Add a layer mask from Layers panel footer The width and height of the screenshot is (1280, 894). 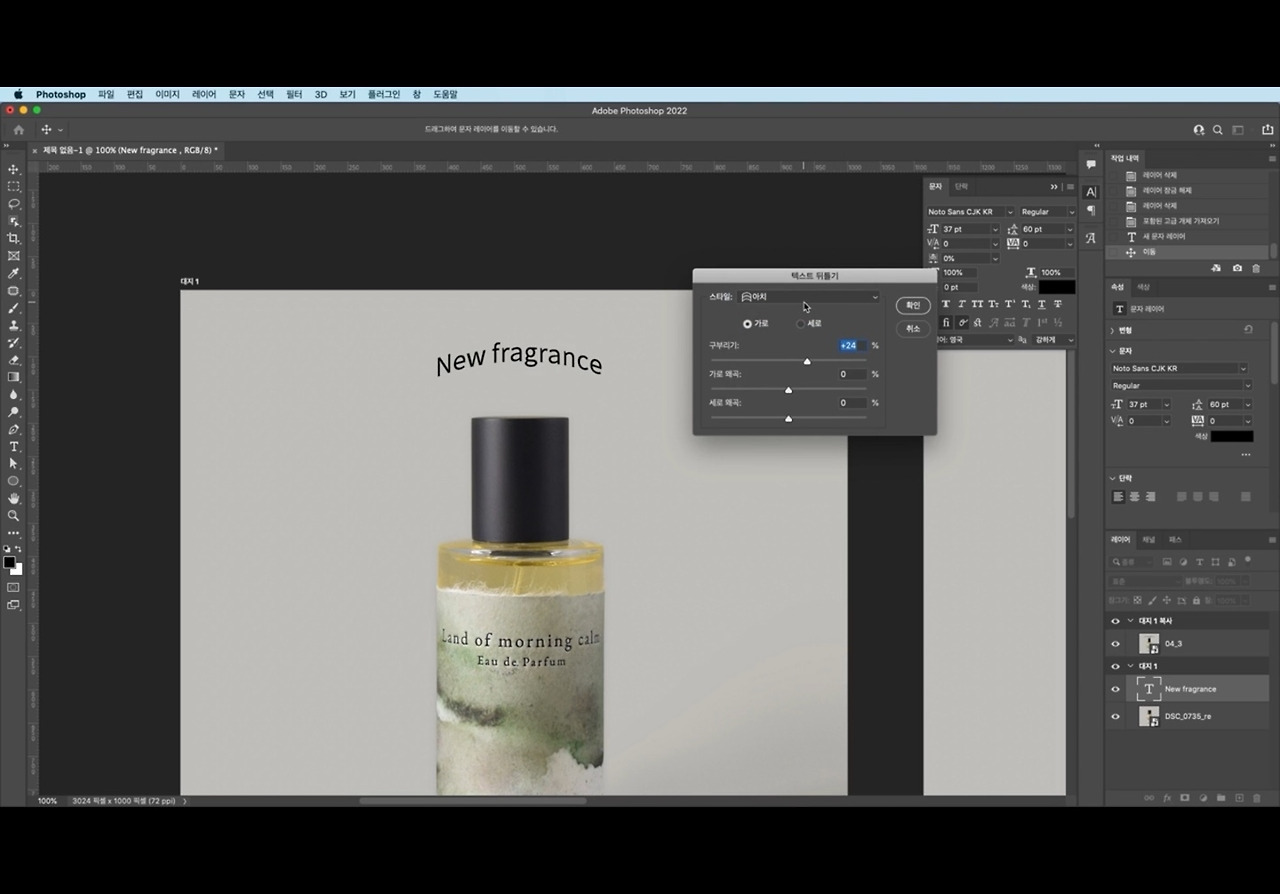[x=1185, y=798]
